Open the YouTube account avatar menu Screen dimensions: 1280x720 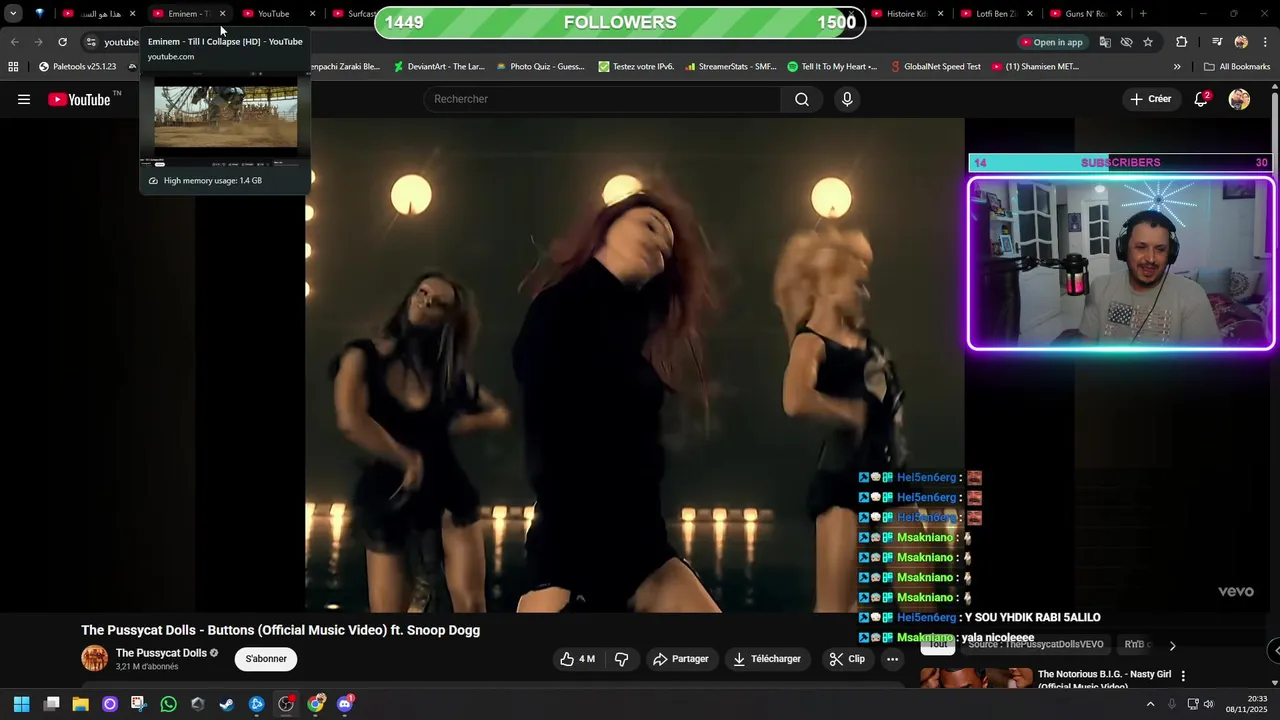point(1239,99)
